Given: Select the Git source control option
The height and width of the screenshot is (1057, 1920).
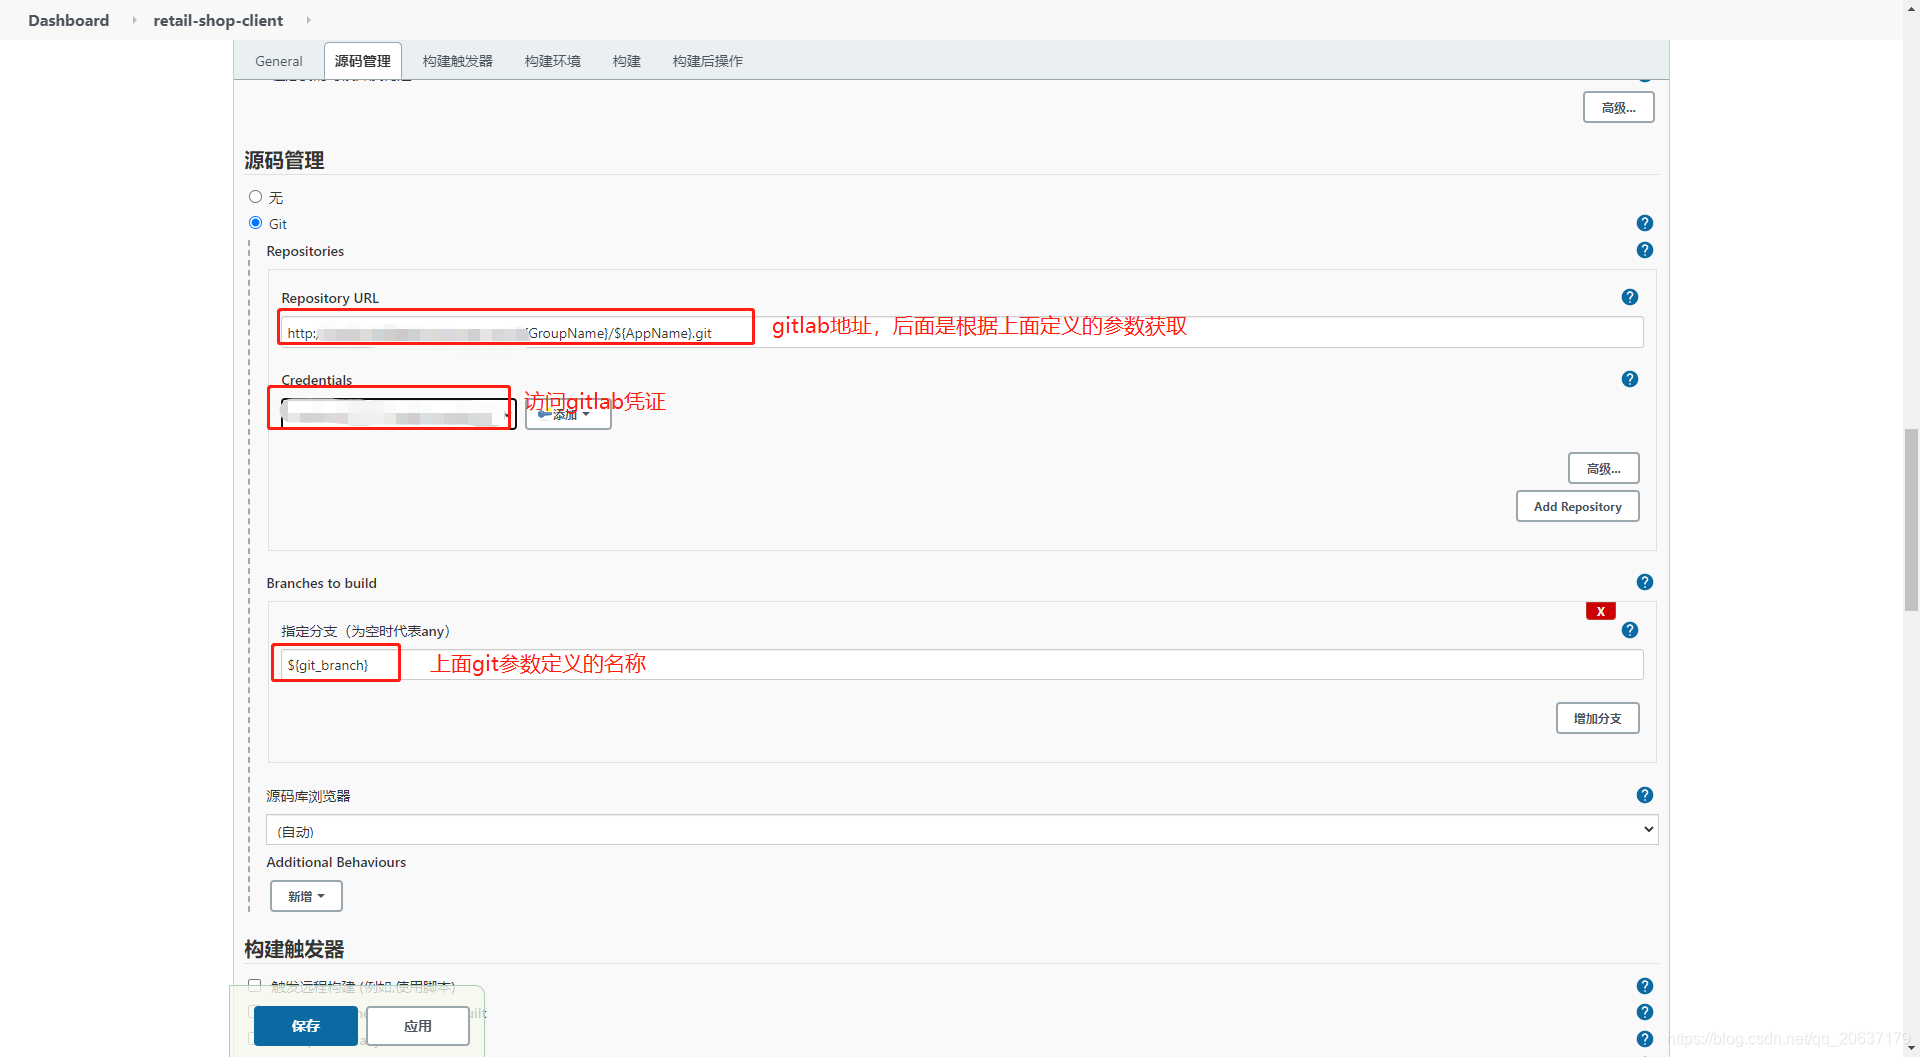Looking at the screenshot, I should coord(255,223).
